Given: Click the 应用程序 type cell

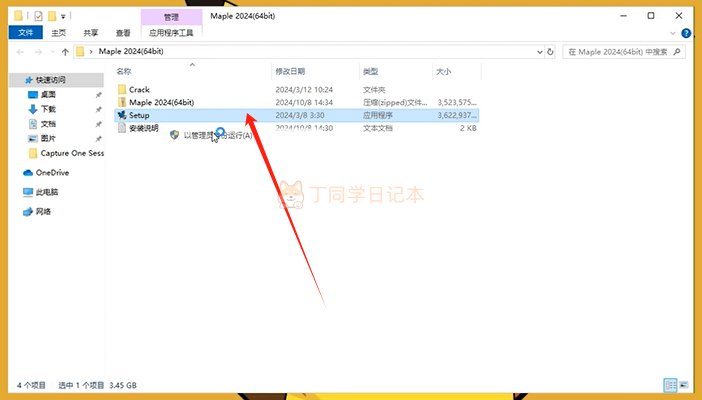Looking at the screenshot, I should pos(378,115).
